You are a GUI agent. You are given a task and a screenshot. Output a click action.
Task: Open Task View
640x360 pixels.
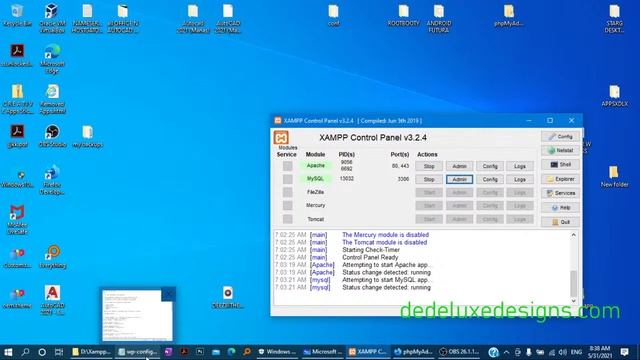pyautogui.click(x=59, y=352)
